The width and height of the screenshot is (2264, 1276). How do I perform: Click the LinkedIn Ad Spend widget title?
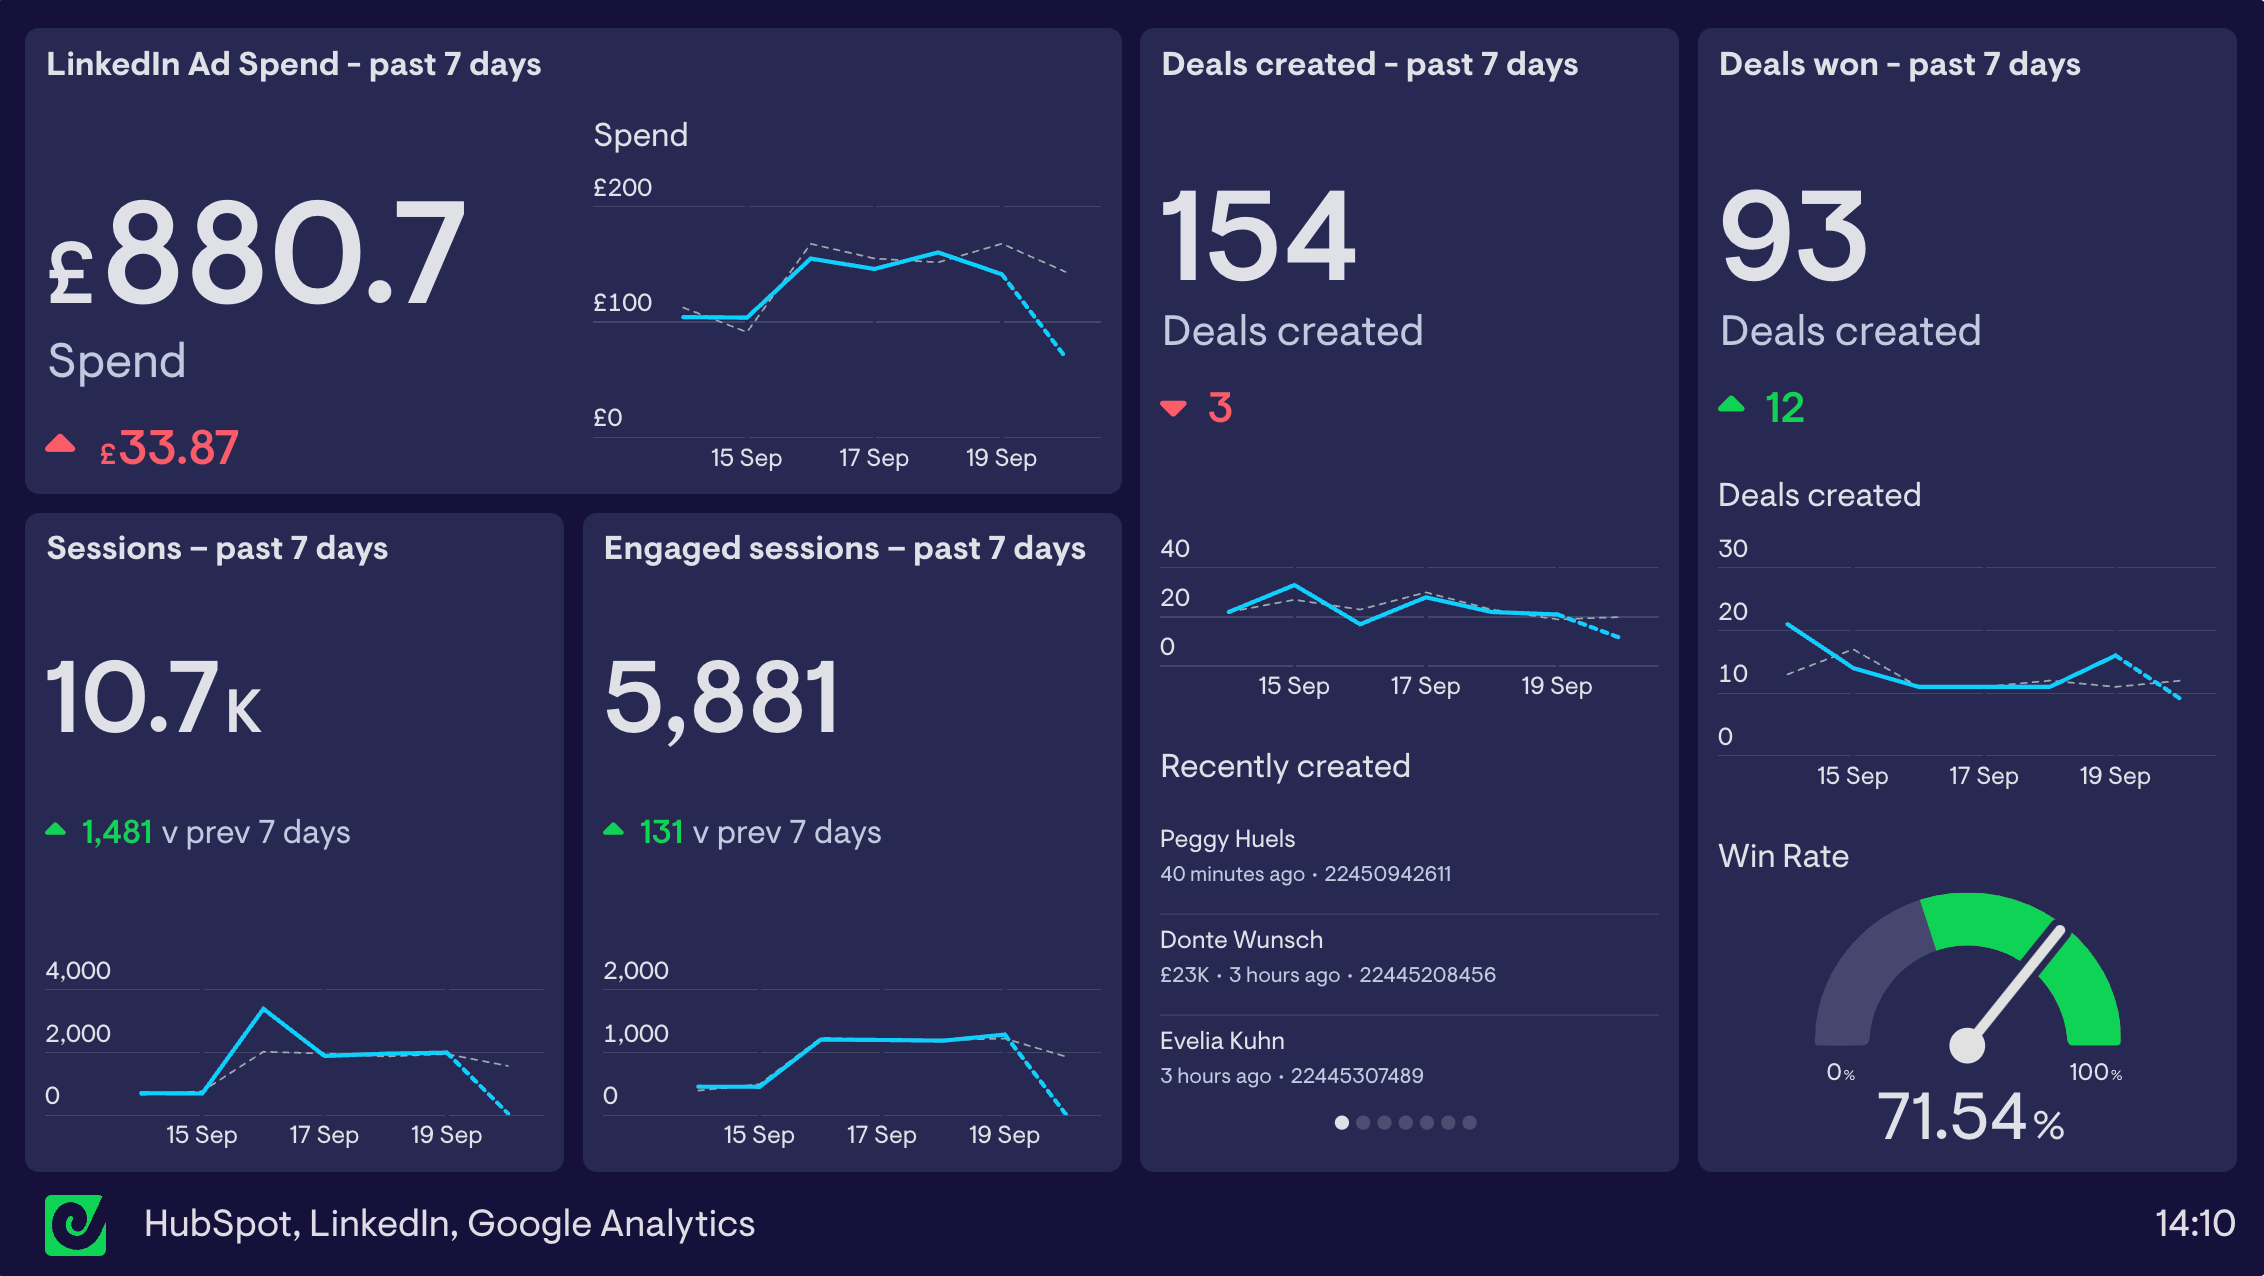pyautogui.click(x=293, y=64)
